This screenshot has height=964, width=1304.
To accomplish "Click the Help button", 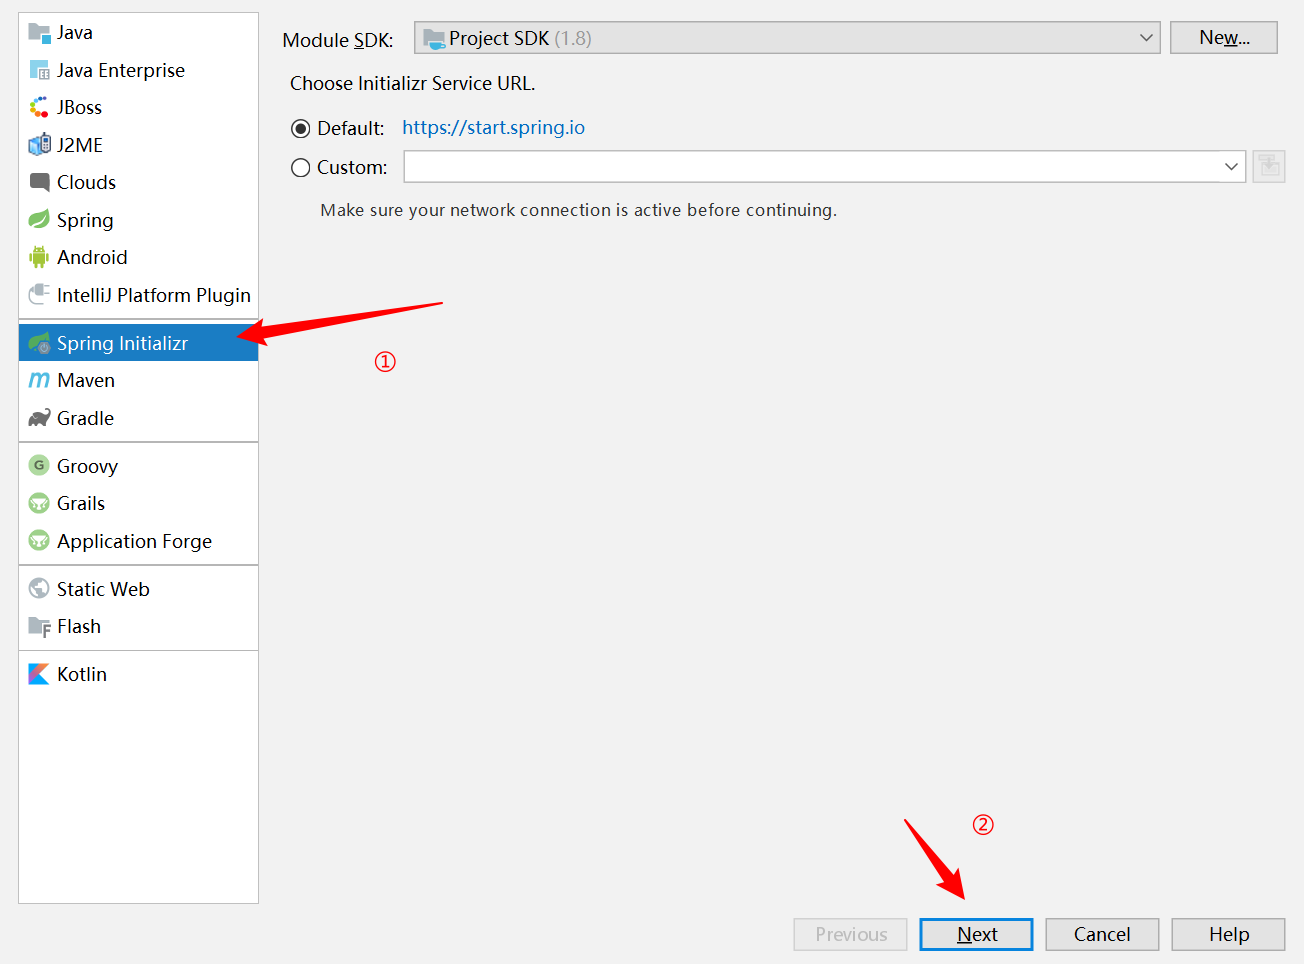I will coord(1228,934).
